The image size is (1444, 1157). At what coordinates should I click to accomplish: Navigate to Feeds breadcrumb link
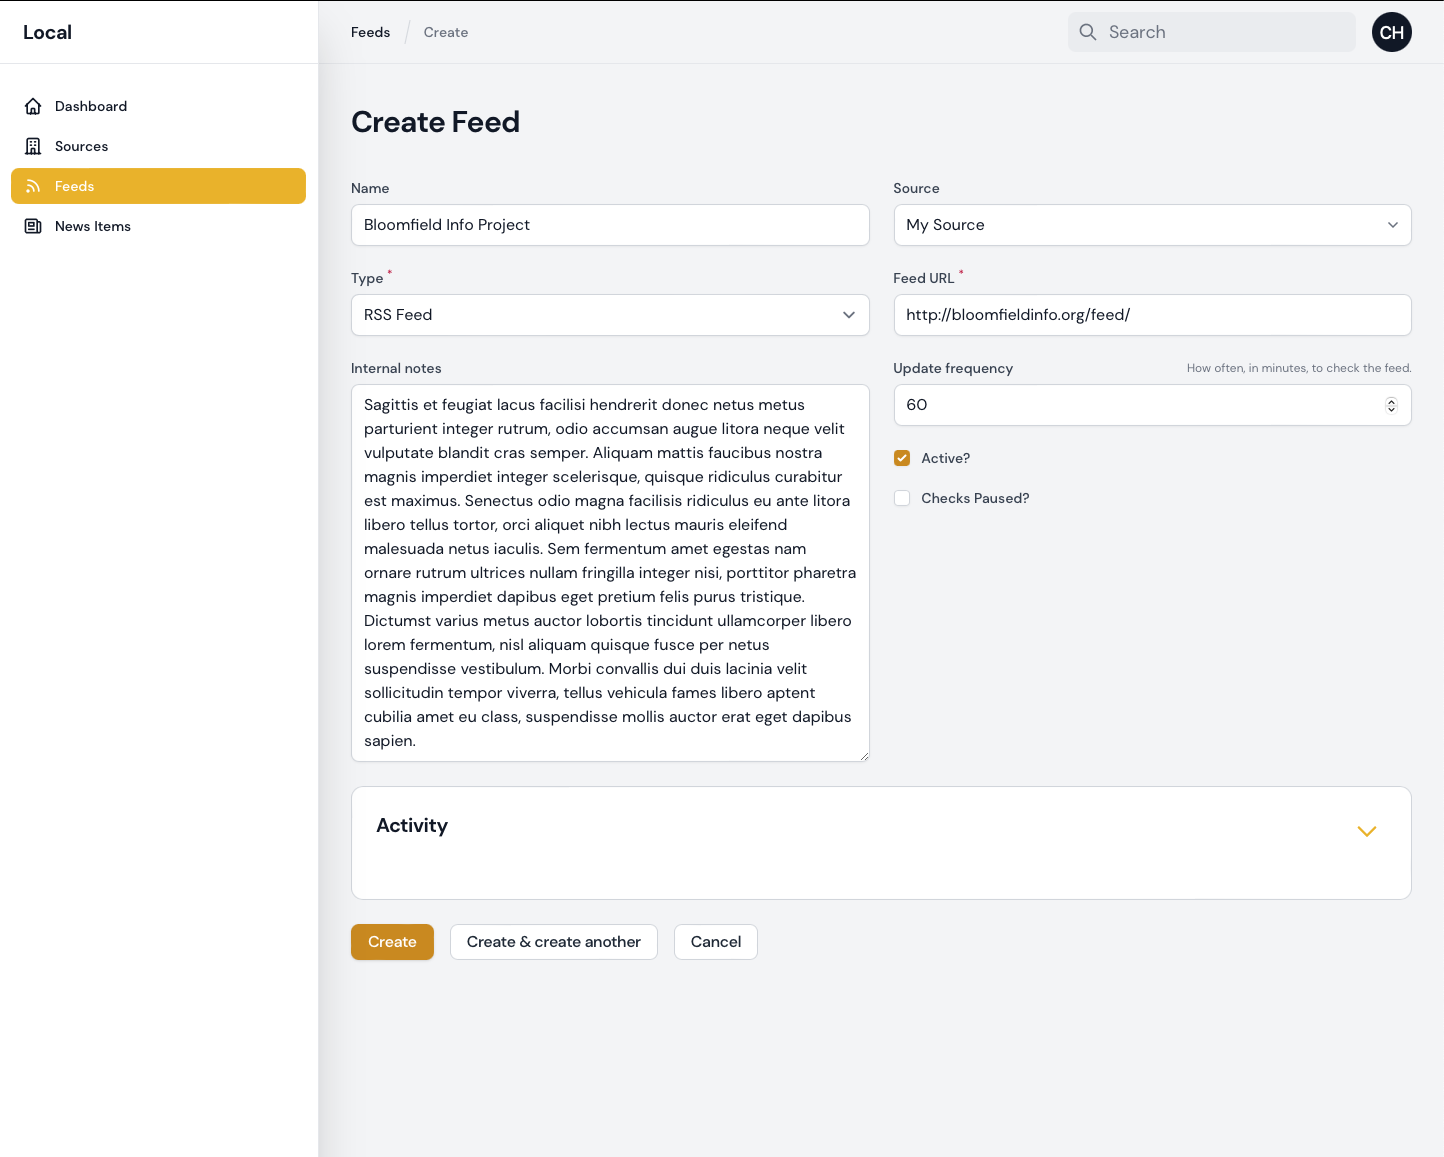click(x=370, y=32)
